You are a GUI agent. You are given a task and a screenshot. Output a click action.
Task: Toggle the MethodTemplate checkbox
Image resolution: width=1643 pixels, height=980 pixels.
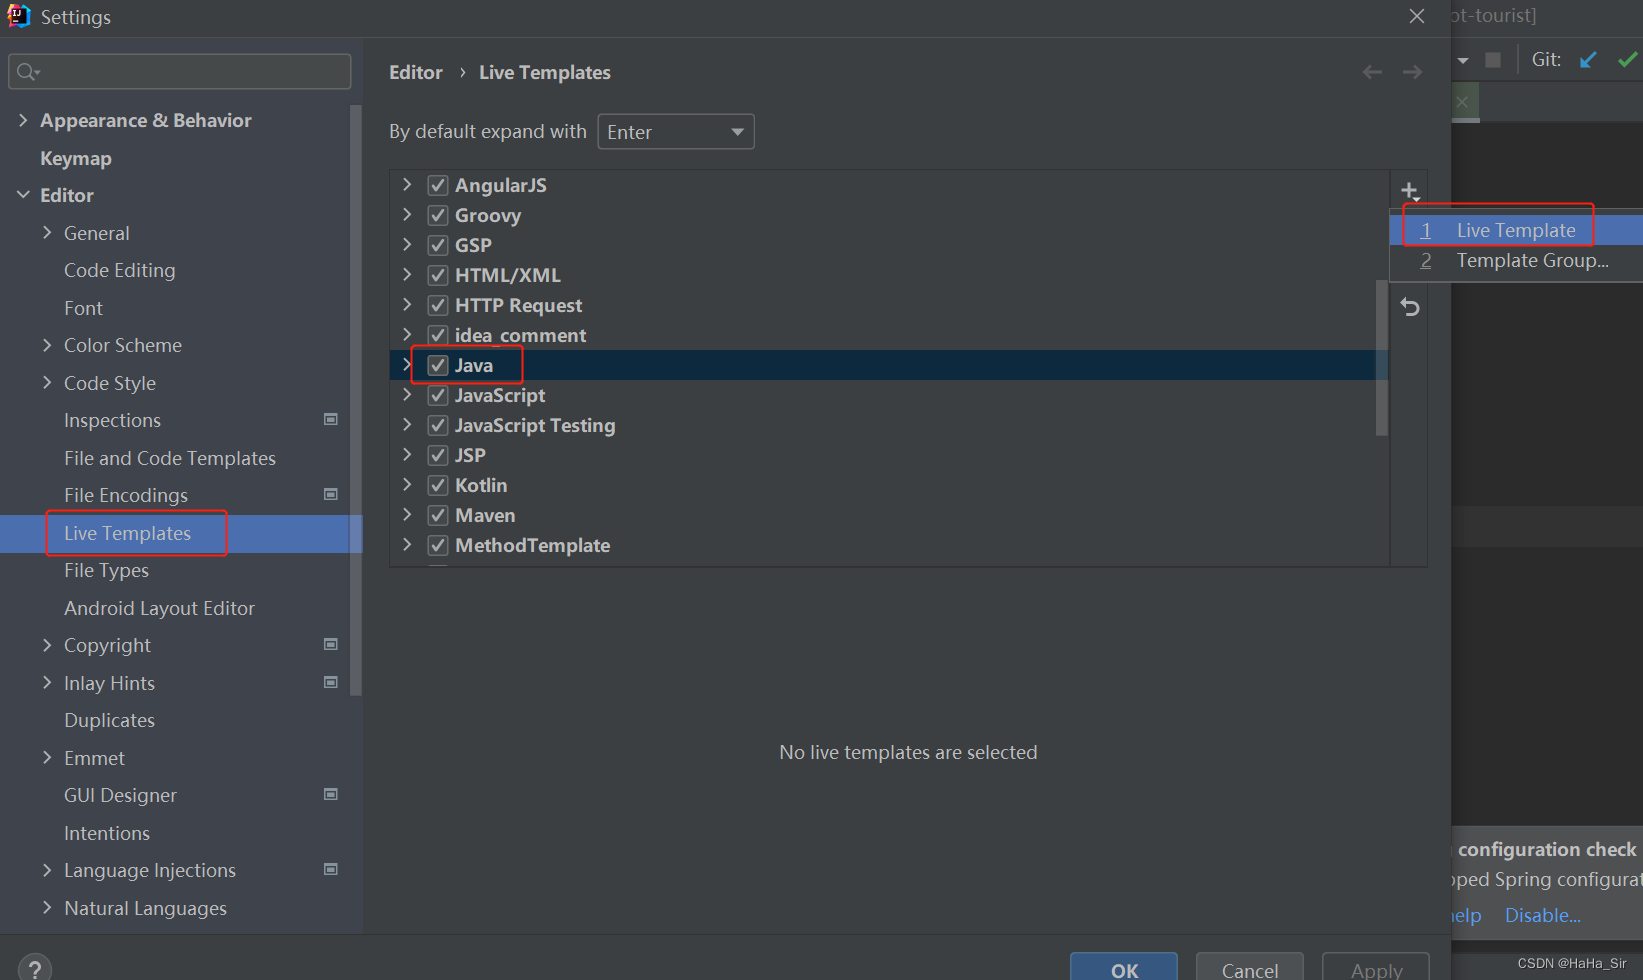tap(438, 545)
